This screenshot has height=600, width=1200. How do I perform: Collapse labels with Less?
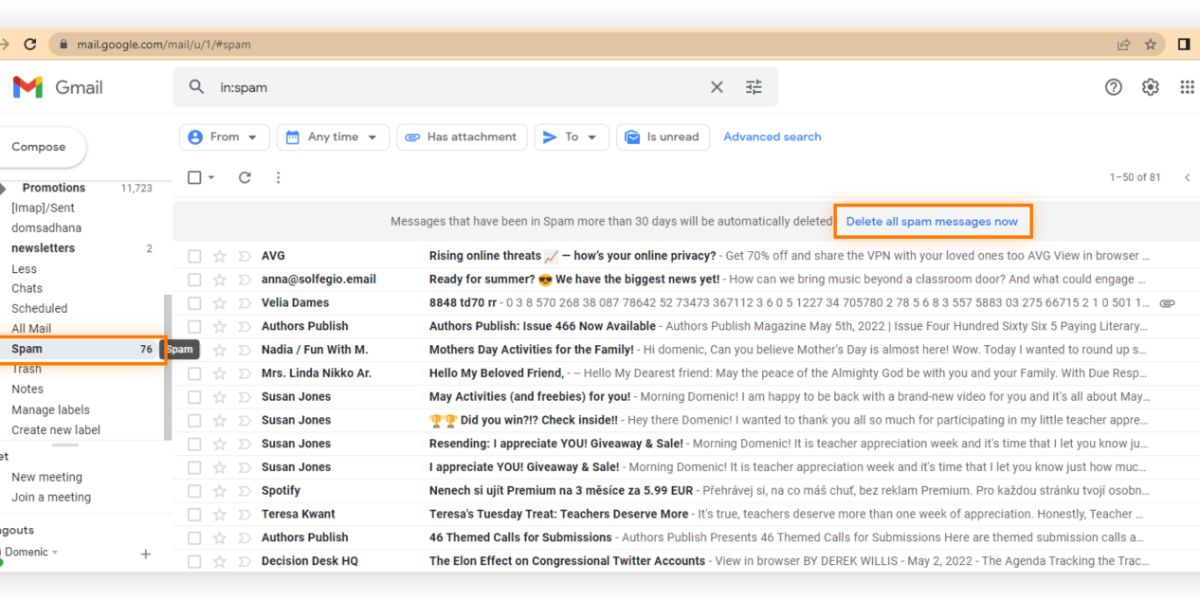click(24, 269)
